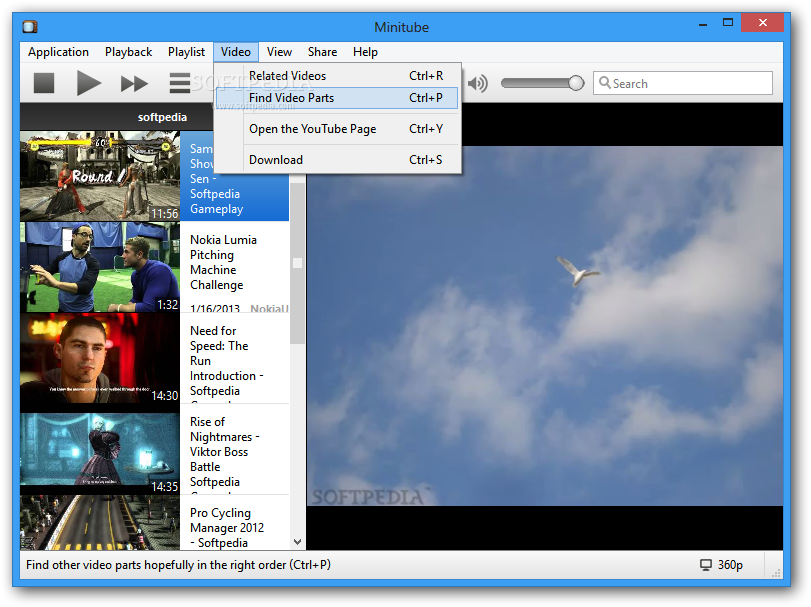
Task: Maximize the Minitube window
Action: click(728, 23)
